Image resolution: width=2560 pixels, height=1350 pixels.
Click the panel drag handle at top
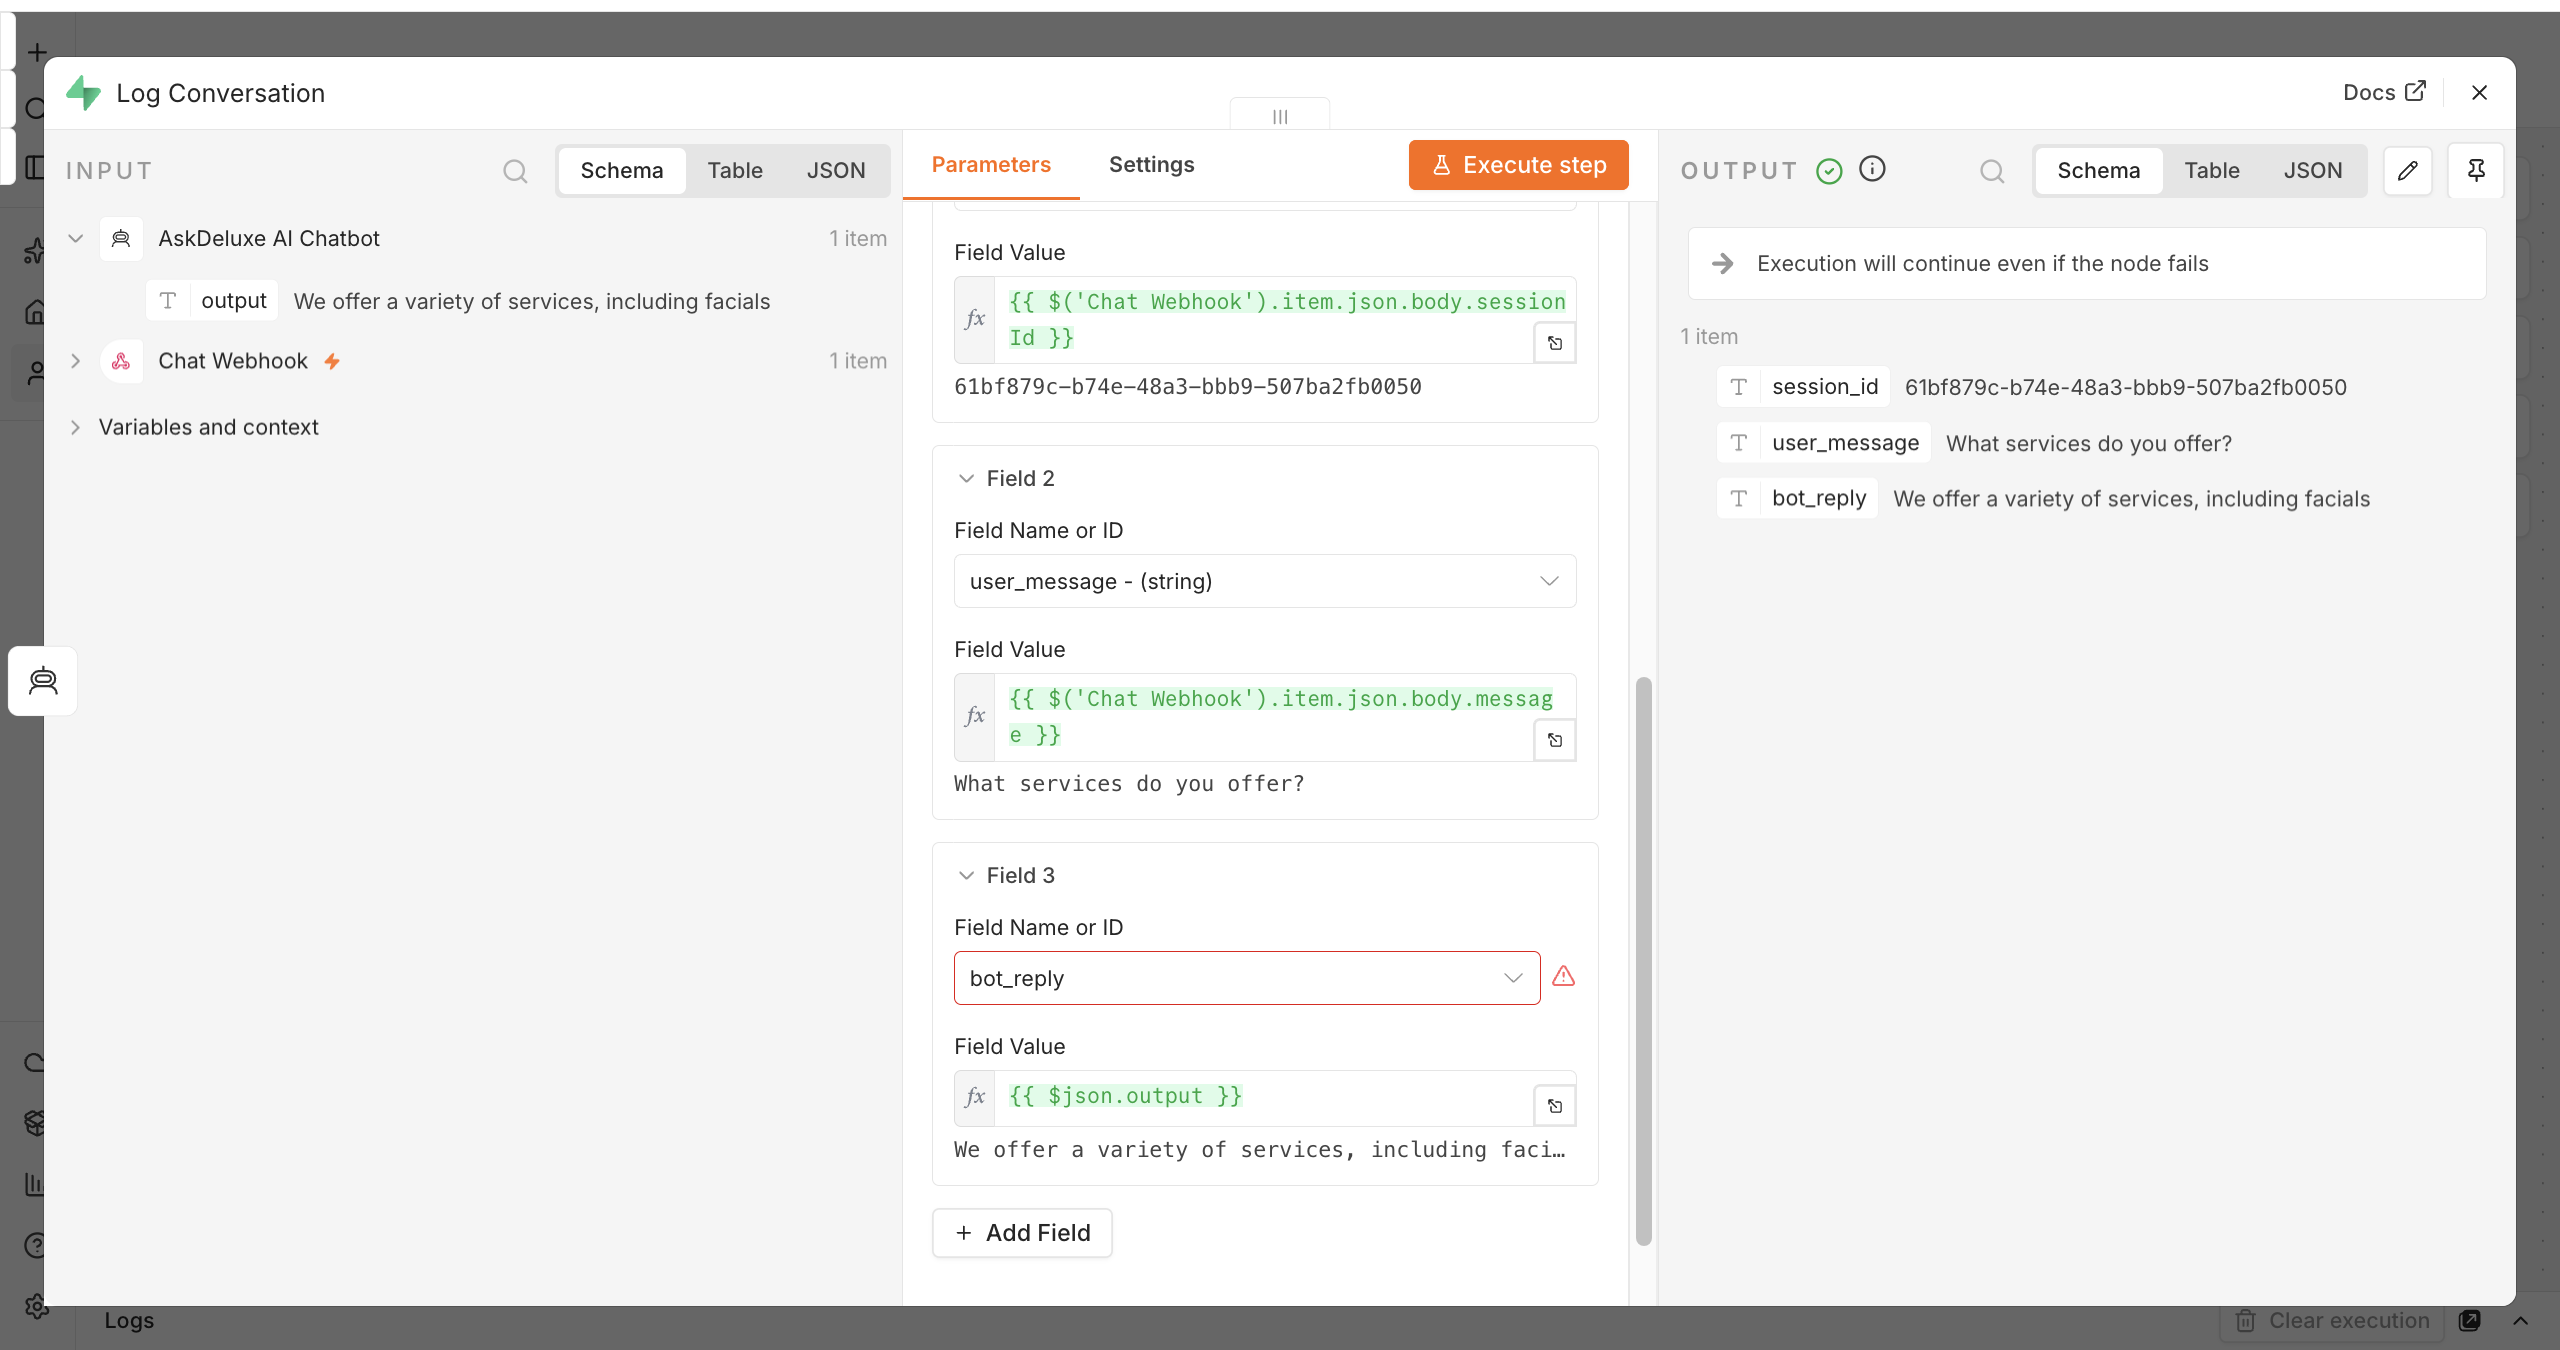click(1280, 116)
